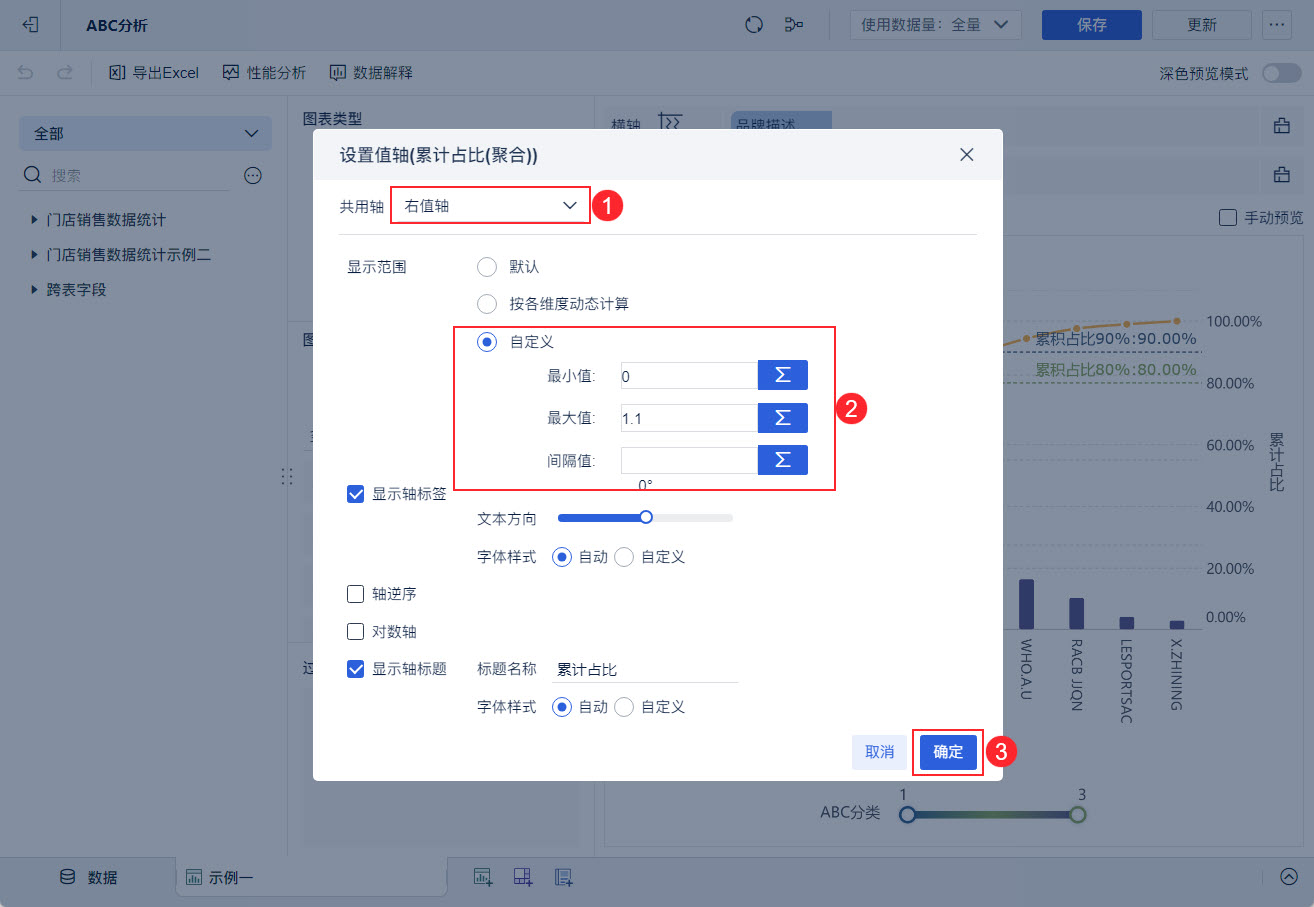This screenshot has height=907, width=1314.
Task: Click the 最小值 input field
Action: (x=689, y=375)
